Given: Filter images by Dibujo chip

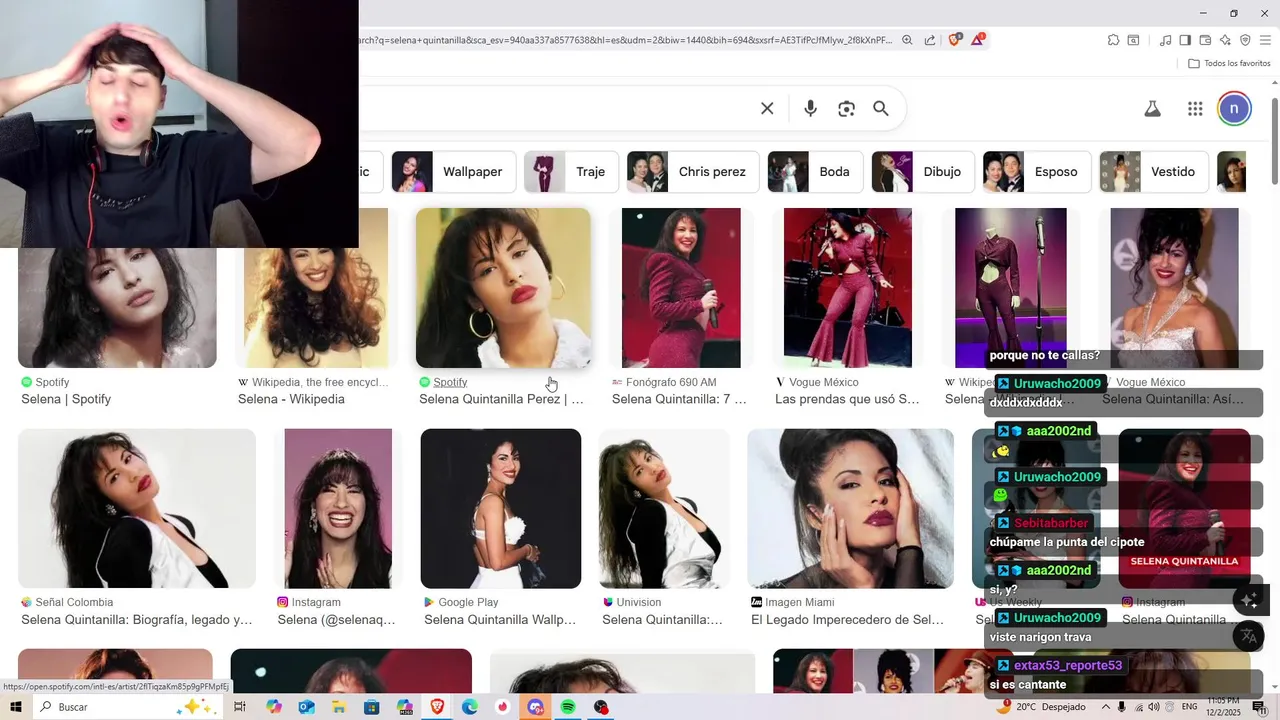Looking at the screenshot, I should click(923, 172).
